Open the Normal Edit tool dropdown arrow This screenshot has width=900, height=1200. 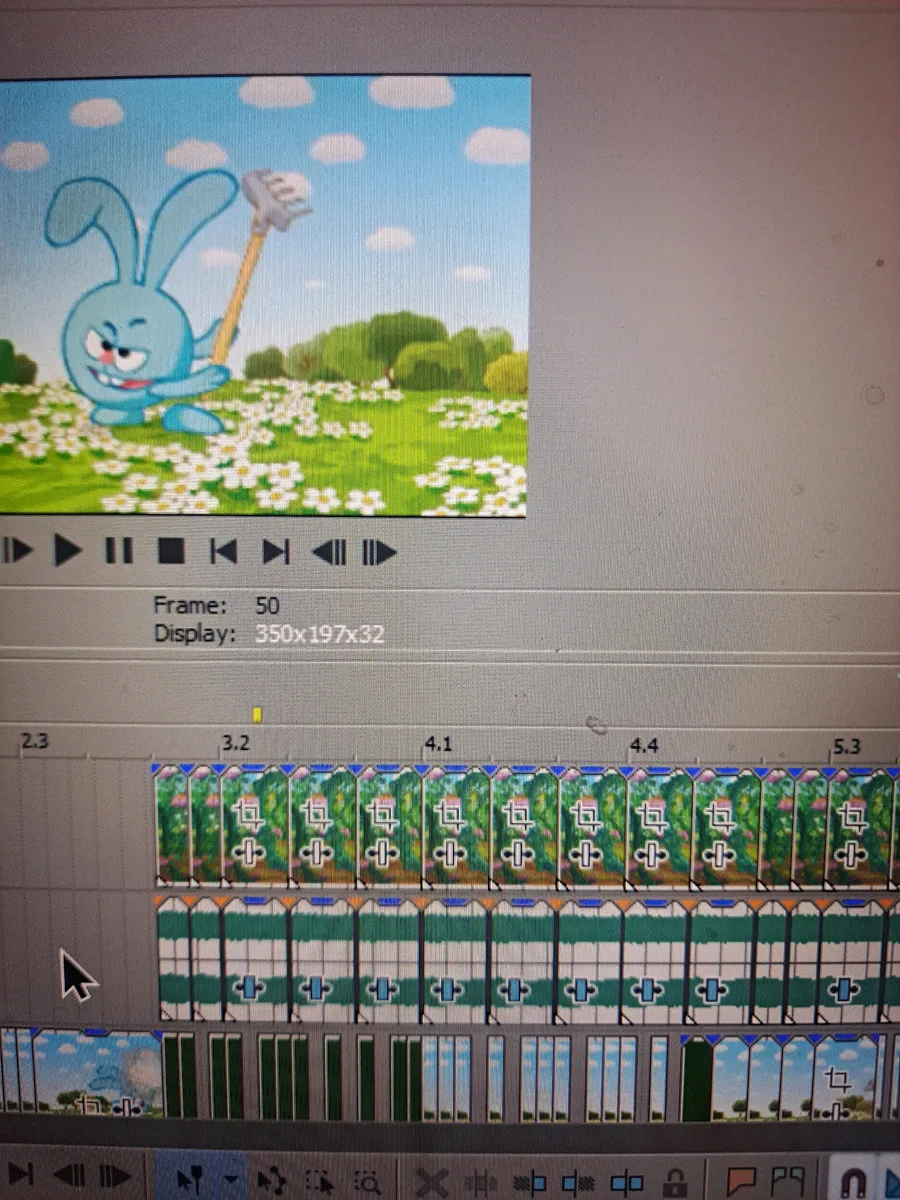231,1181
